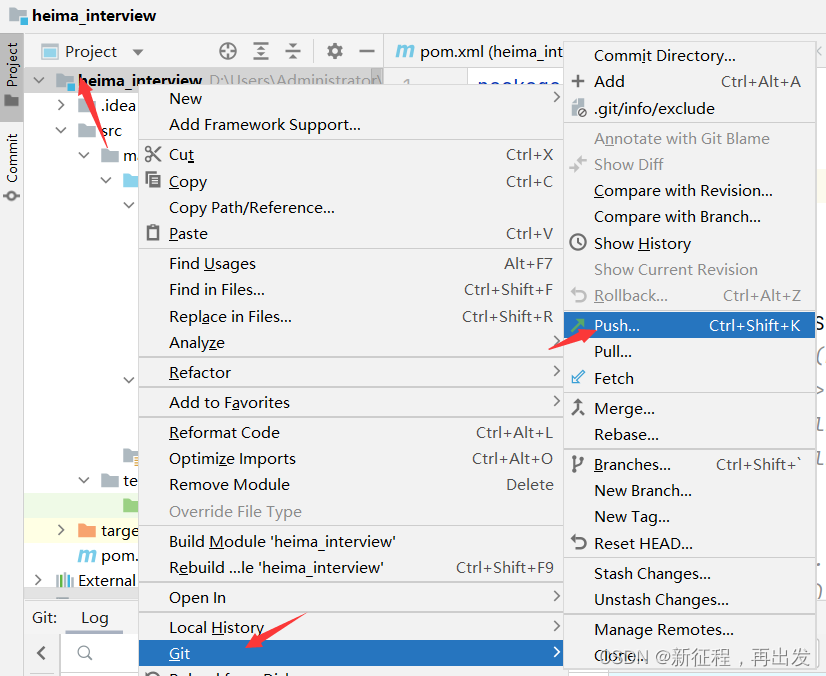Collapse the heima_interview root node

point(38,81)
